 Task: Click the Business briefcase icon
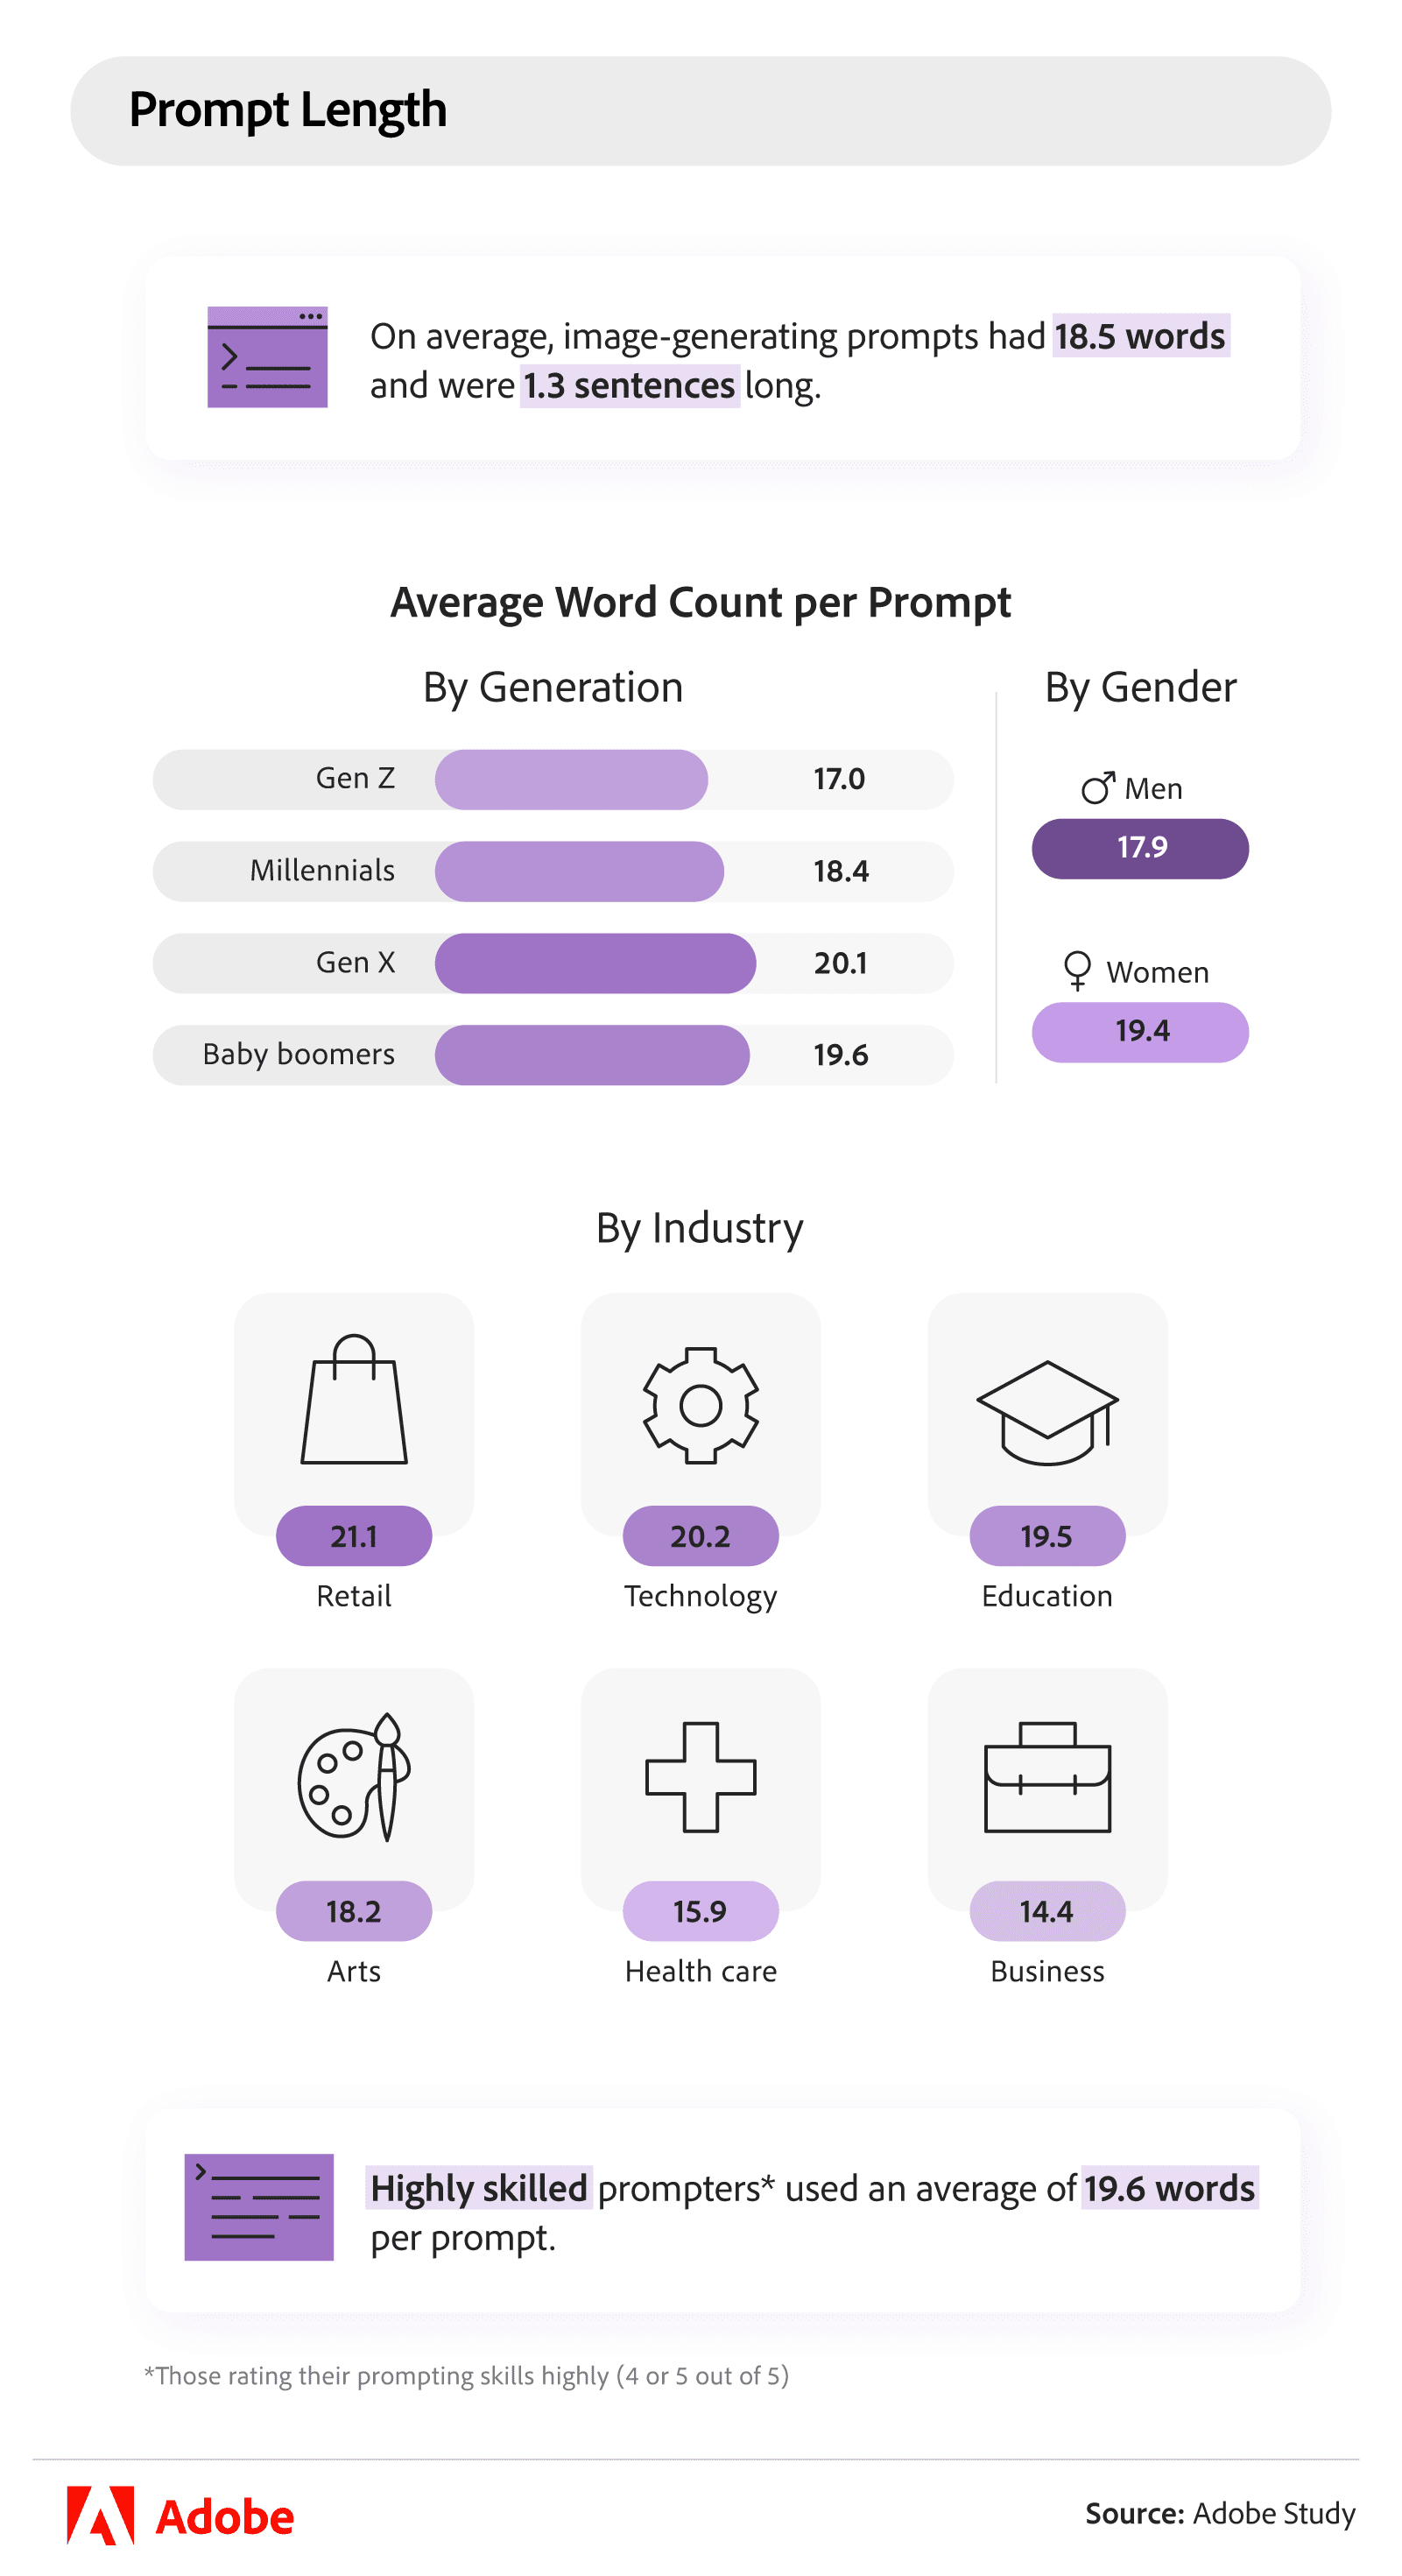coord(1046,1777)
